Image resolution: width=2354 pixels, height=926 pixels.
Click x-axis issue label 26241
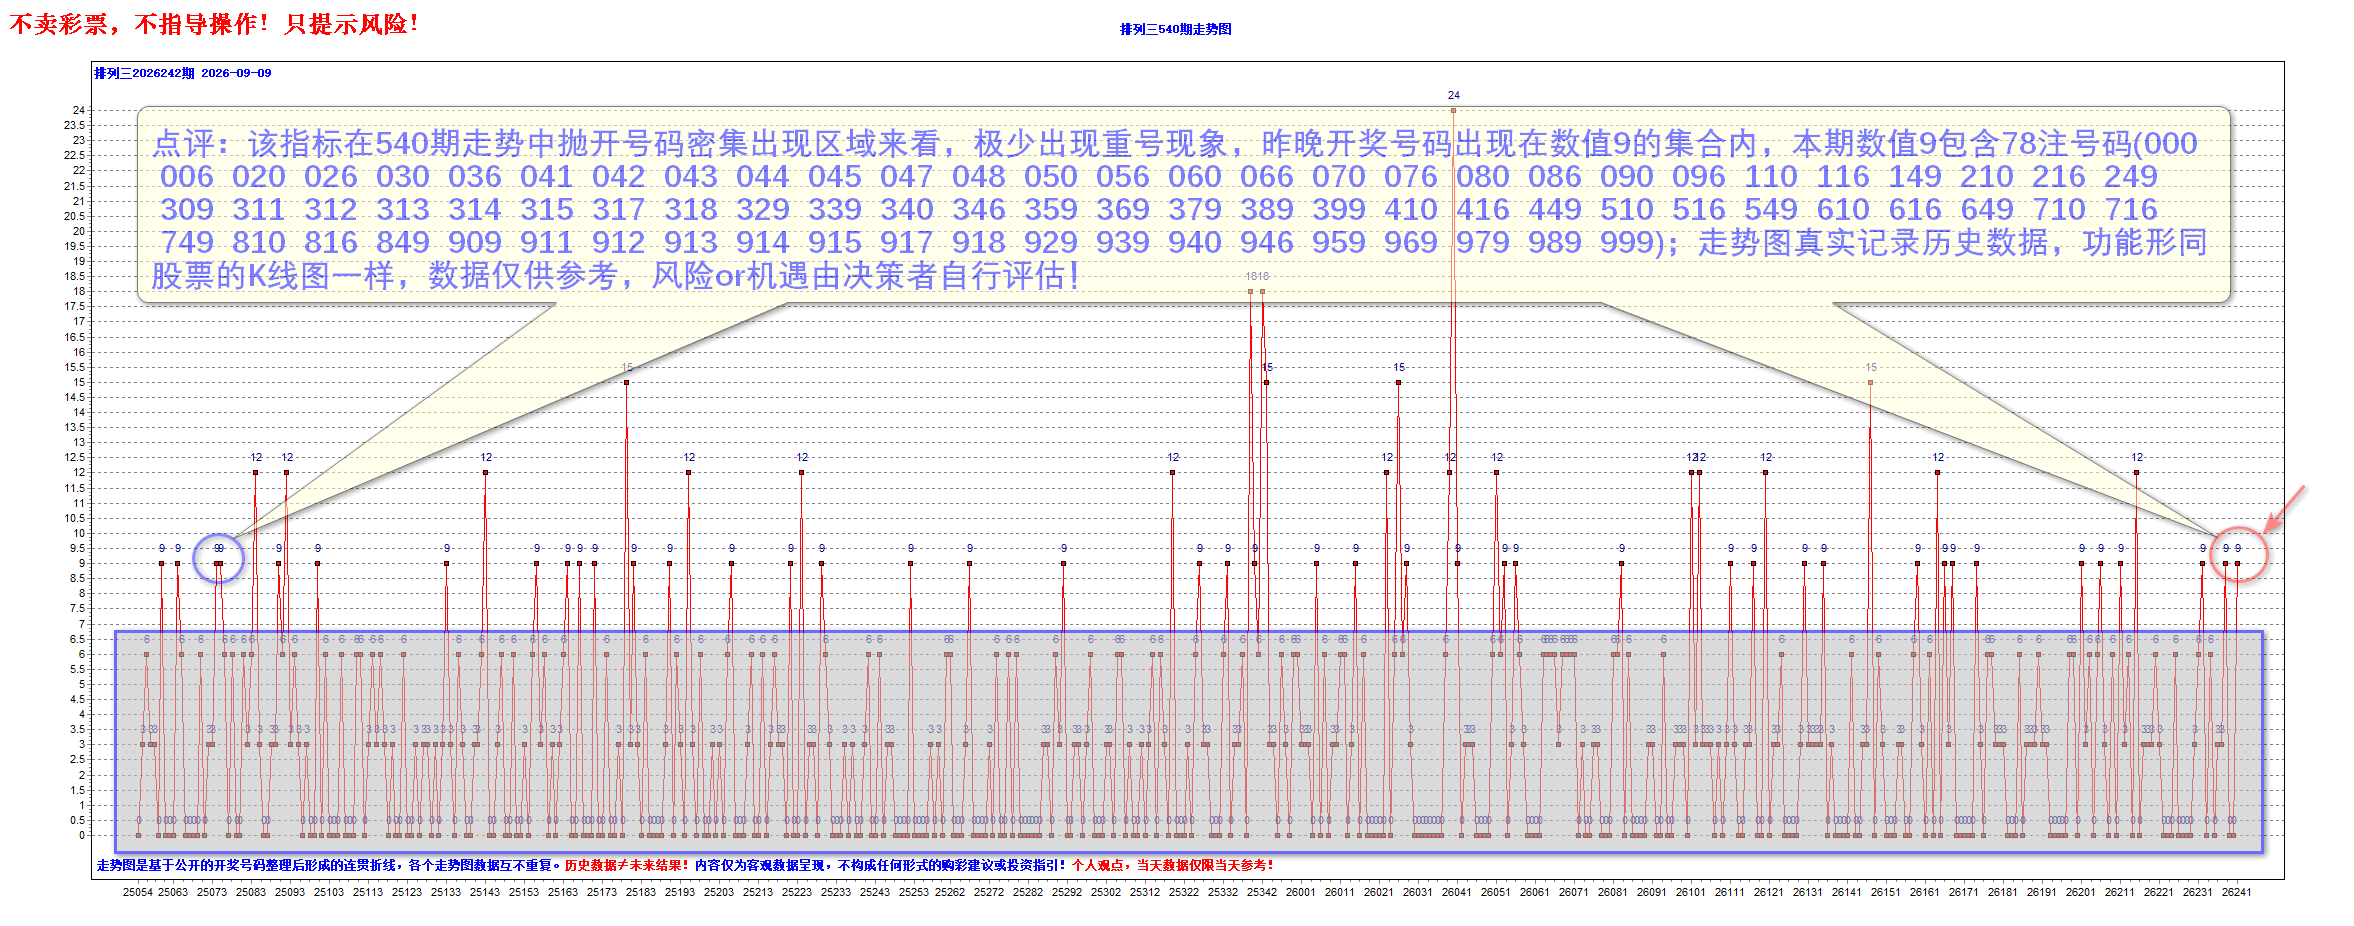(x=2236, y=892)
